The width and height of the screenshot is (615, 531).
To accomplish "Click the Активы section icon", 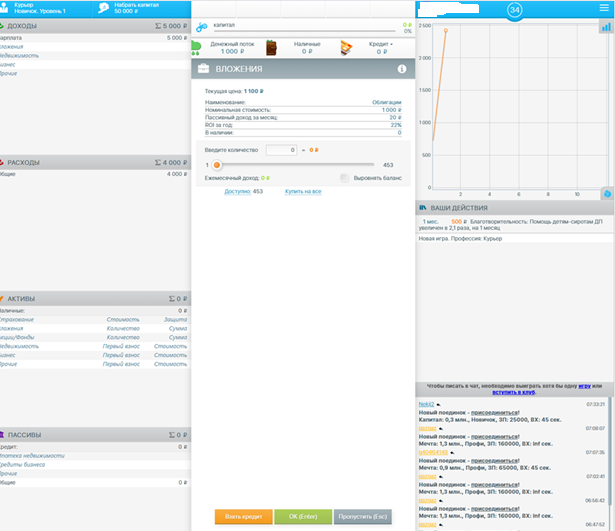I will click(2, 298).
